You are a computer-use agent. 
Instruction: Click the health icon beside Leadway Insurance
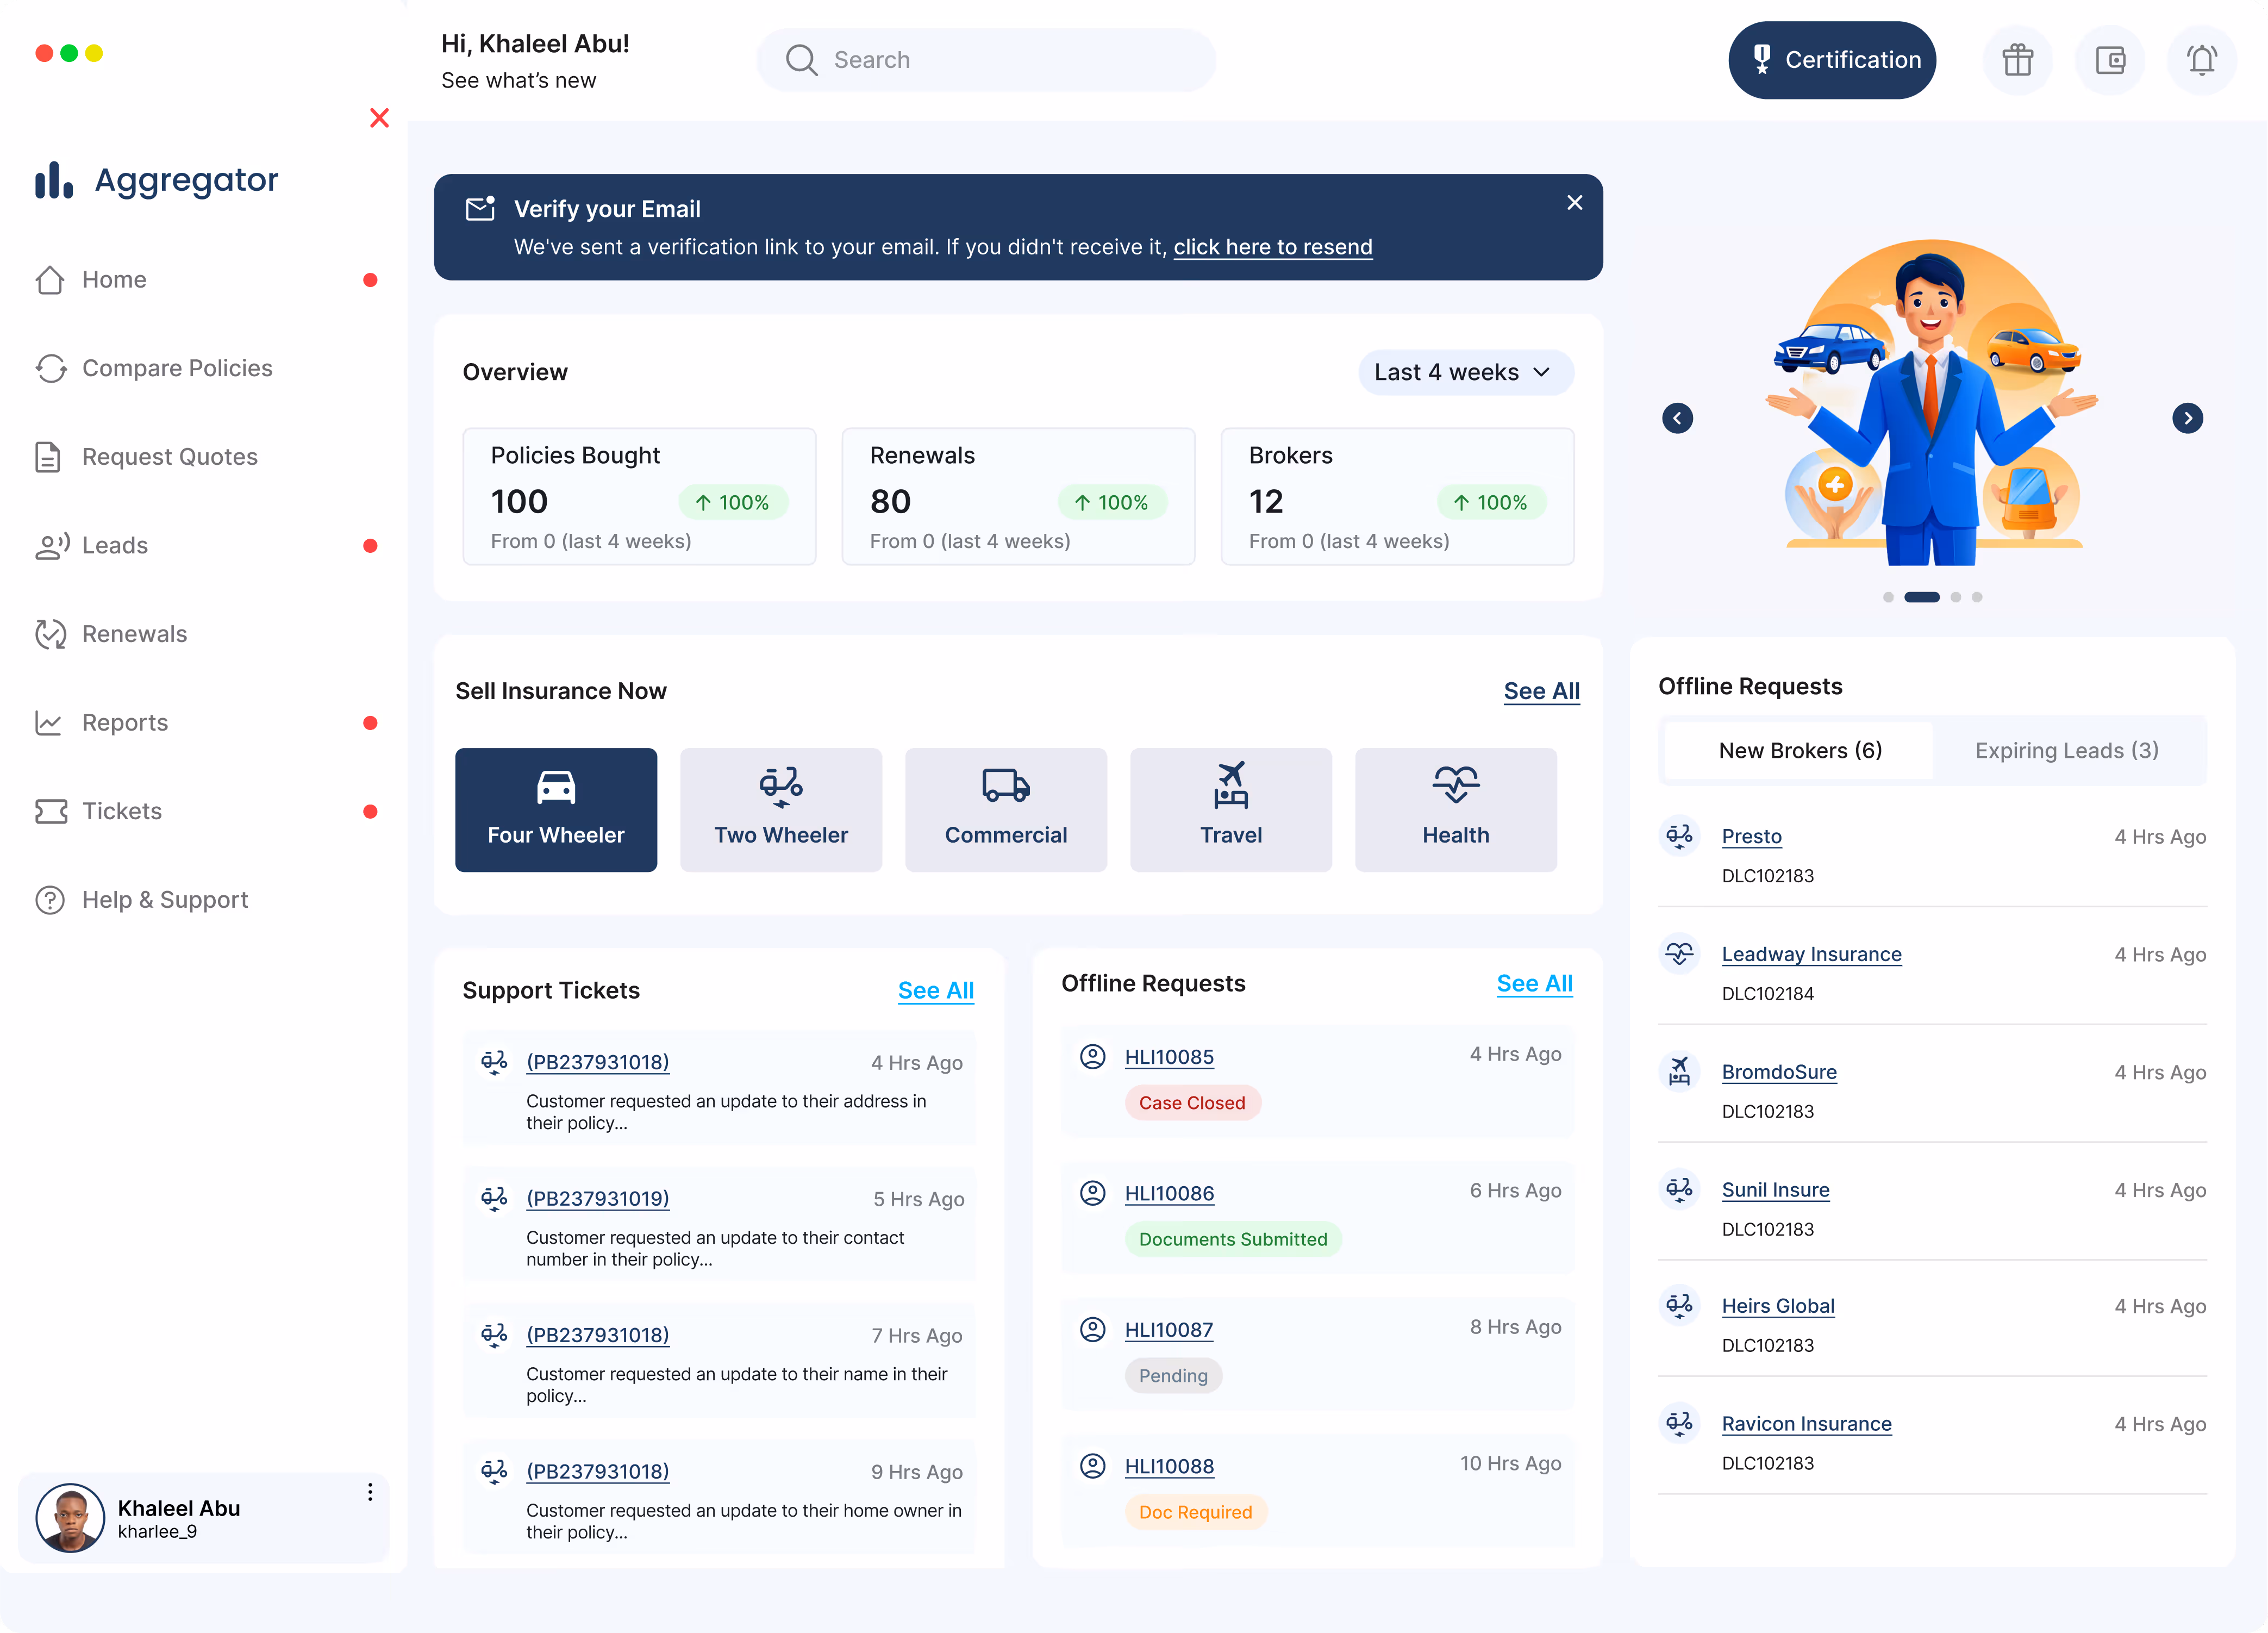point(1680,953)
